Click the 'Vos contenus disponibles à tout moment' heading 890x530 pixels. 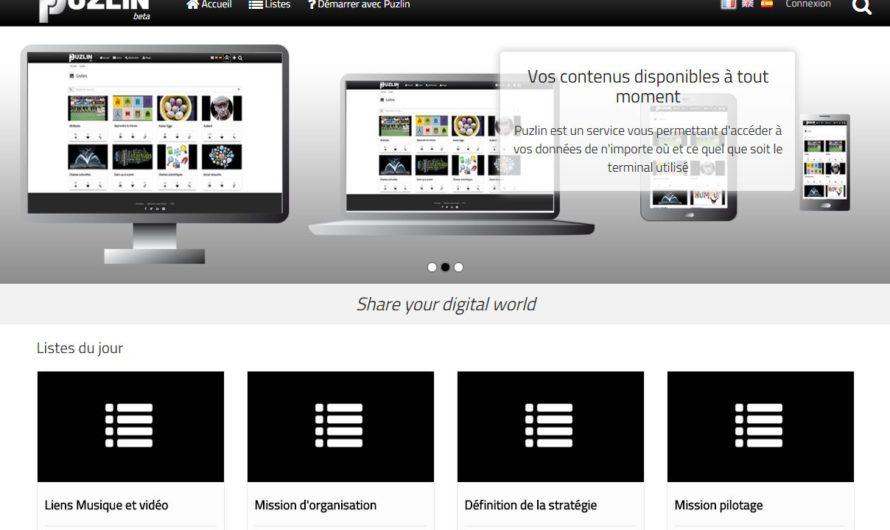coord(648,86)
